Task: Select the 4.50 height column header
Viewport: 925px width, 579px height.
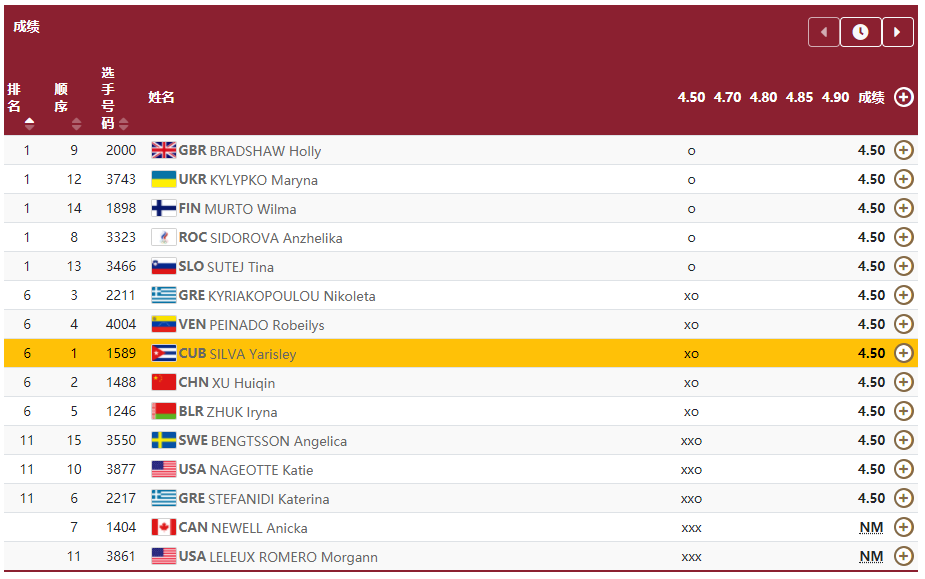Action: tap(691, 97)
